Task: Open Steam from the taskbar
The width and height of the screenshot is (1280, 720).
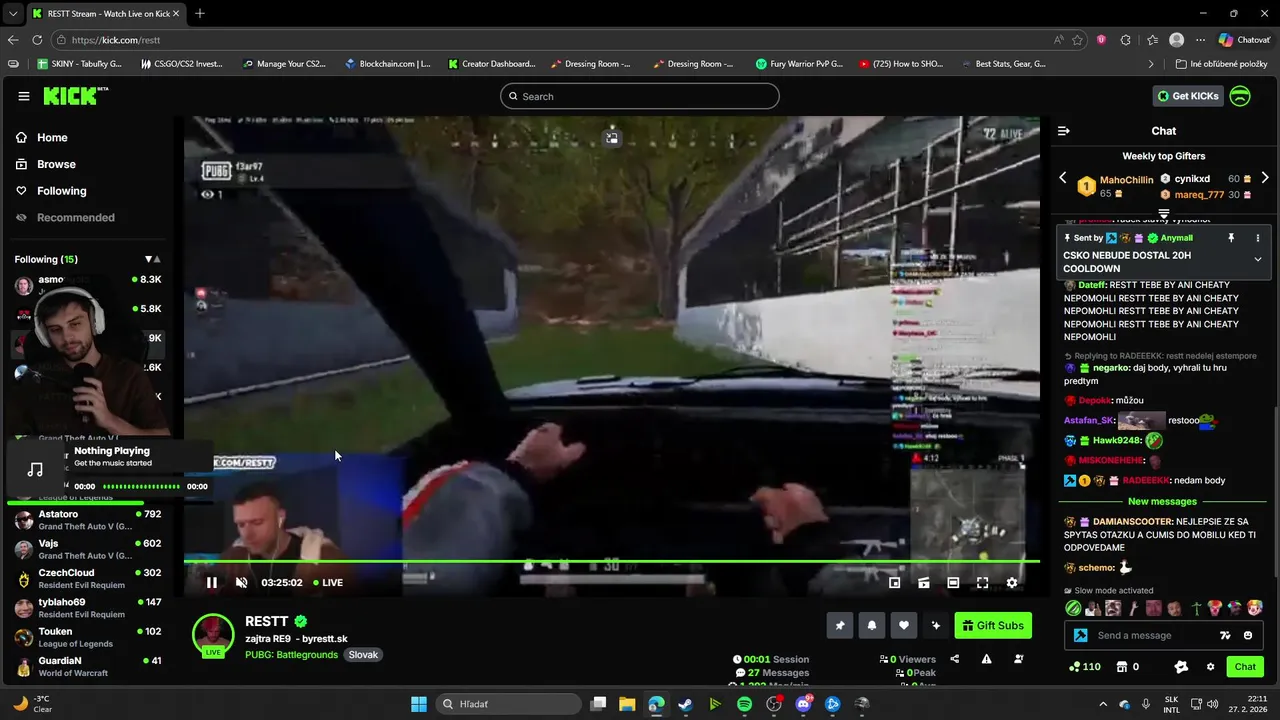Action: (x=685, y=704)
